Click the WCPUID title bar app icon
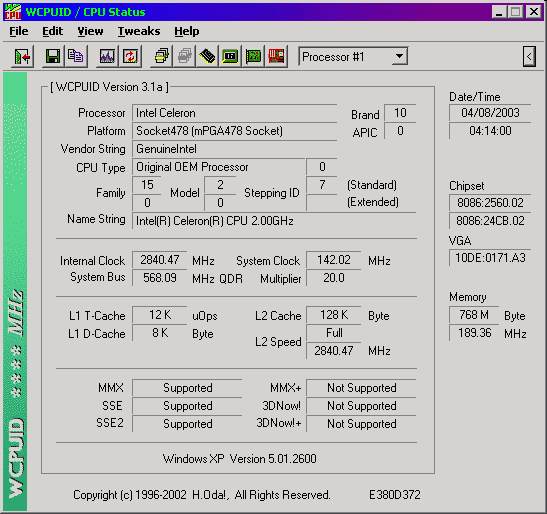Screen dimensions: 547x514 tap(13, 12)
